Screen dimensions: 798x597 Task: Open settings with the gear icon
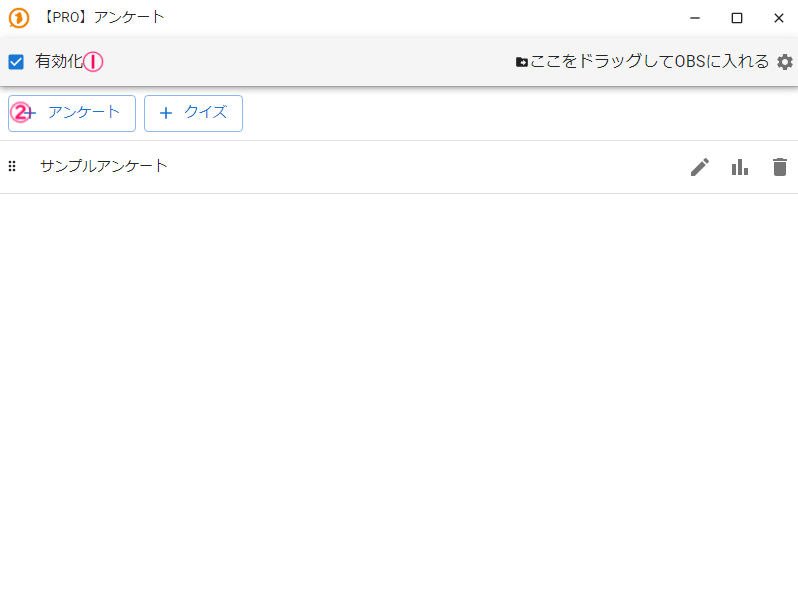(x=785, y=62)
